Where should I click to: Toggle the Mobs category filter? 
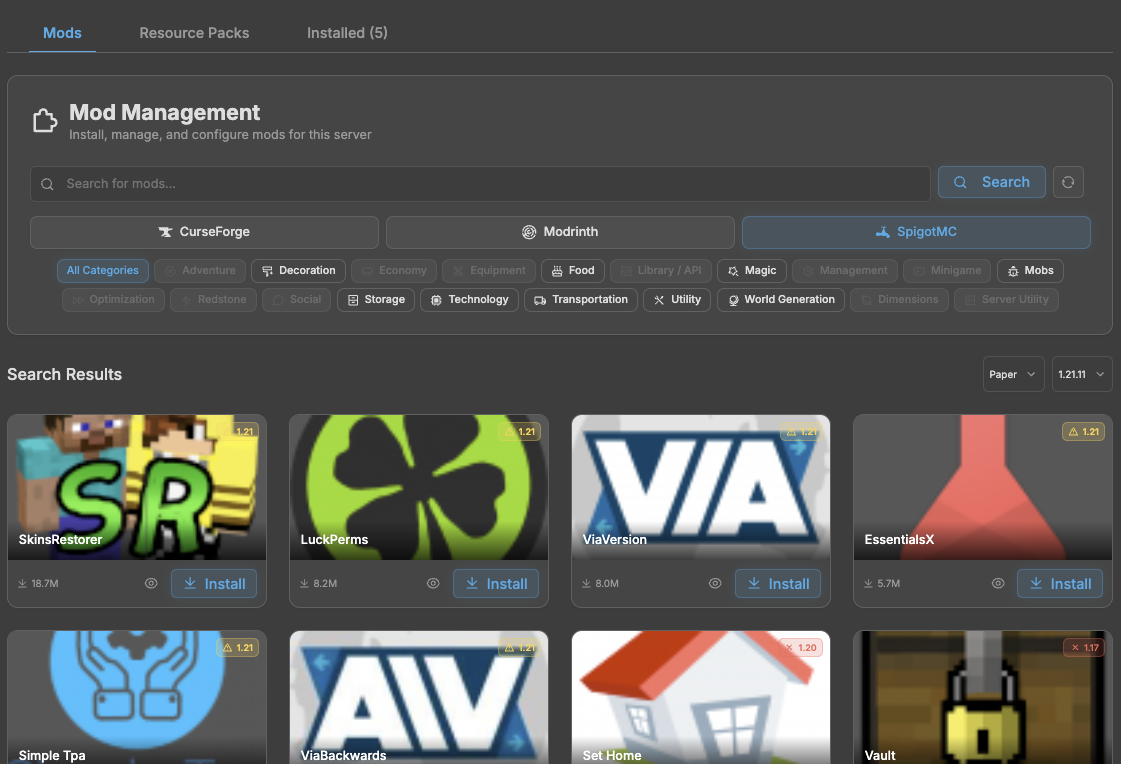tap(1030, 270)
